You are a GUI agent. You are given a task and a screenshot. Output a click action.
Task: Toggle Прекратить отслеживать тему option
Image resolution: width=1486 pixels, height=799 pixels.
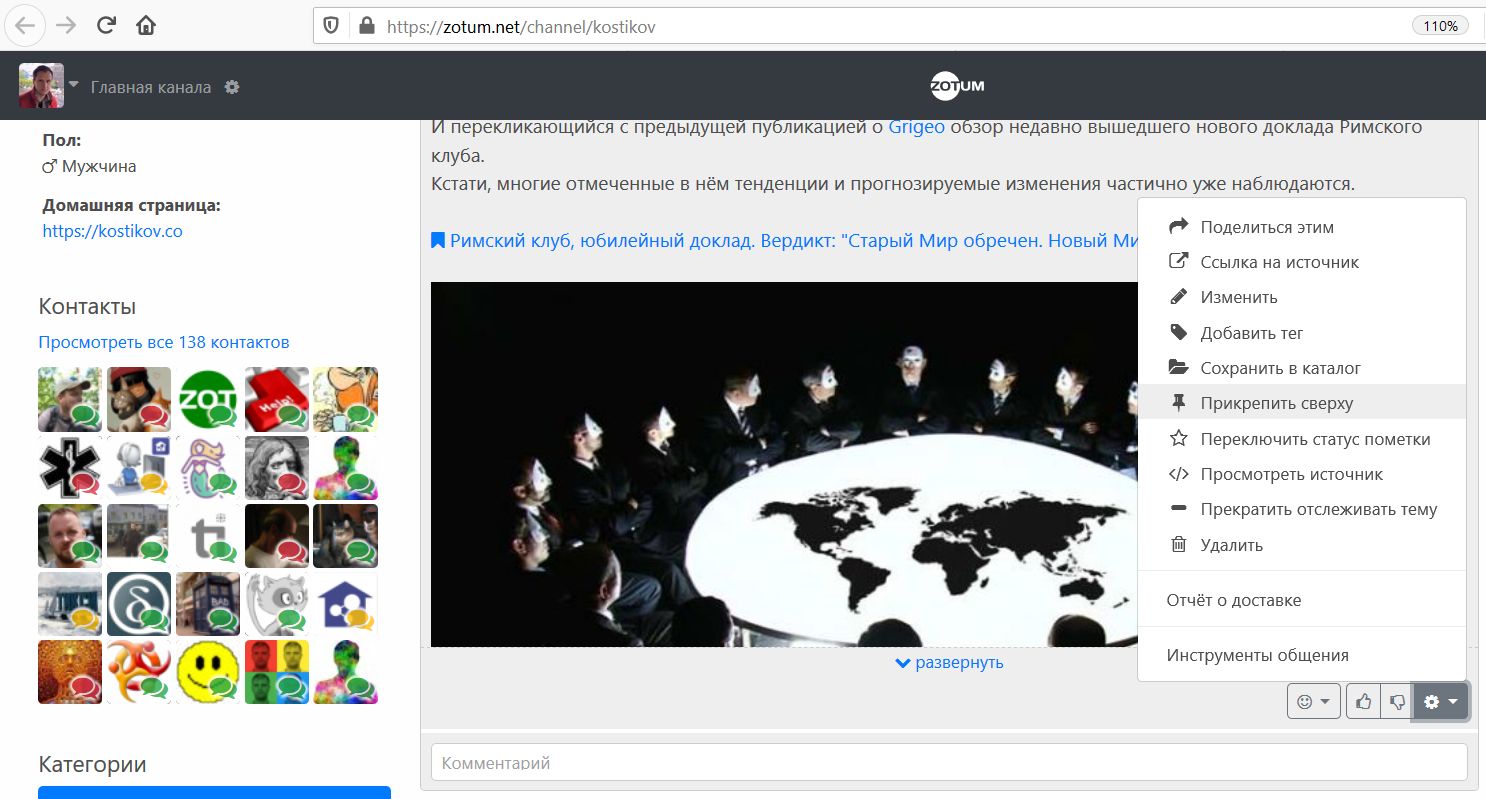pos(1318,509)
